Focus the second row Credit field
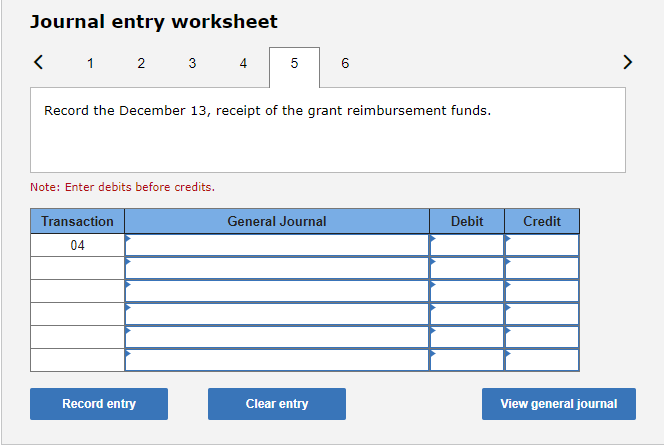This screenshot has height=445, width=664. coord(542,268)
